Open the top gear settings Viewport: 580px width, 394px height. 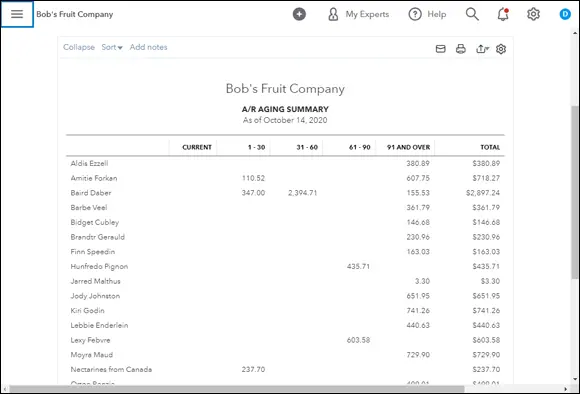pyautogui.click(x=533, y=14)
